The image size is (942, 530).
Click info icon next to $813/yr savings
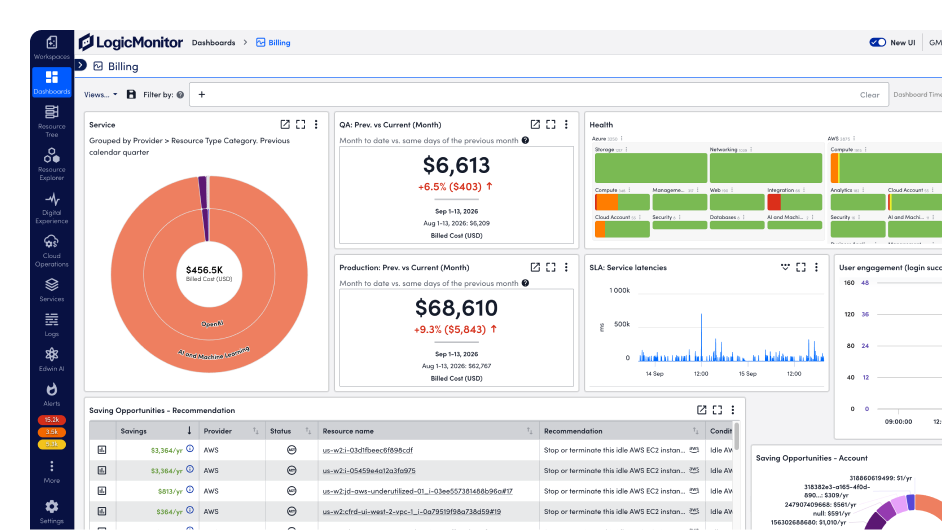(x=190, y=490)
